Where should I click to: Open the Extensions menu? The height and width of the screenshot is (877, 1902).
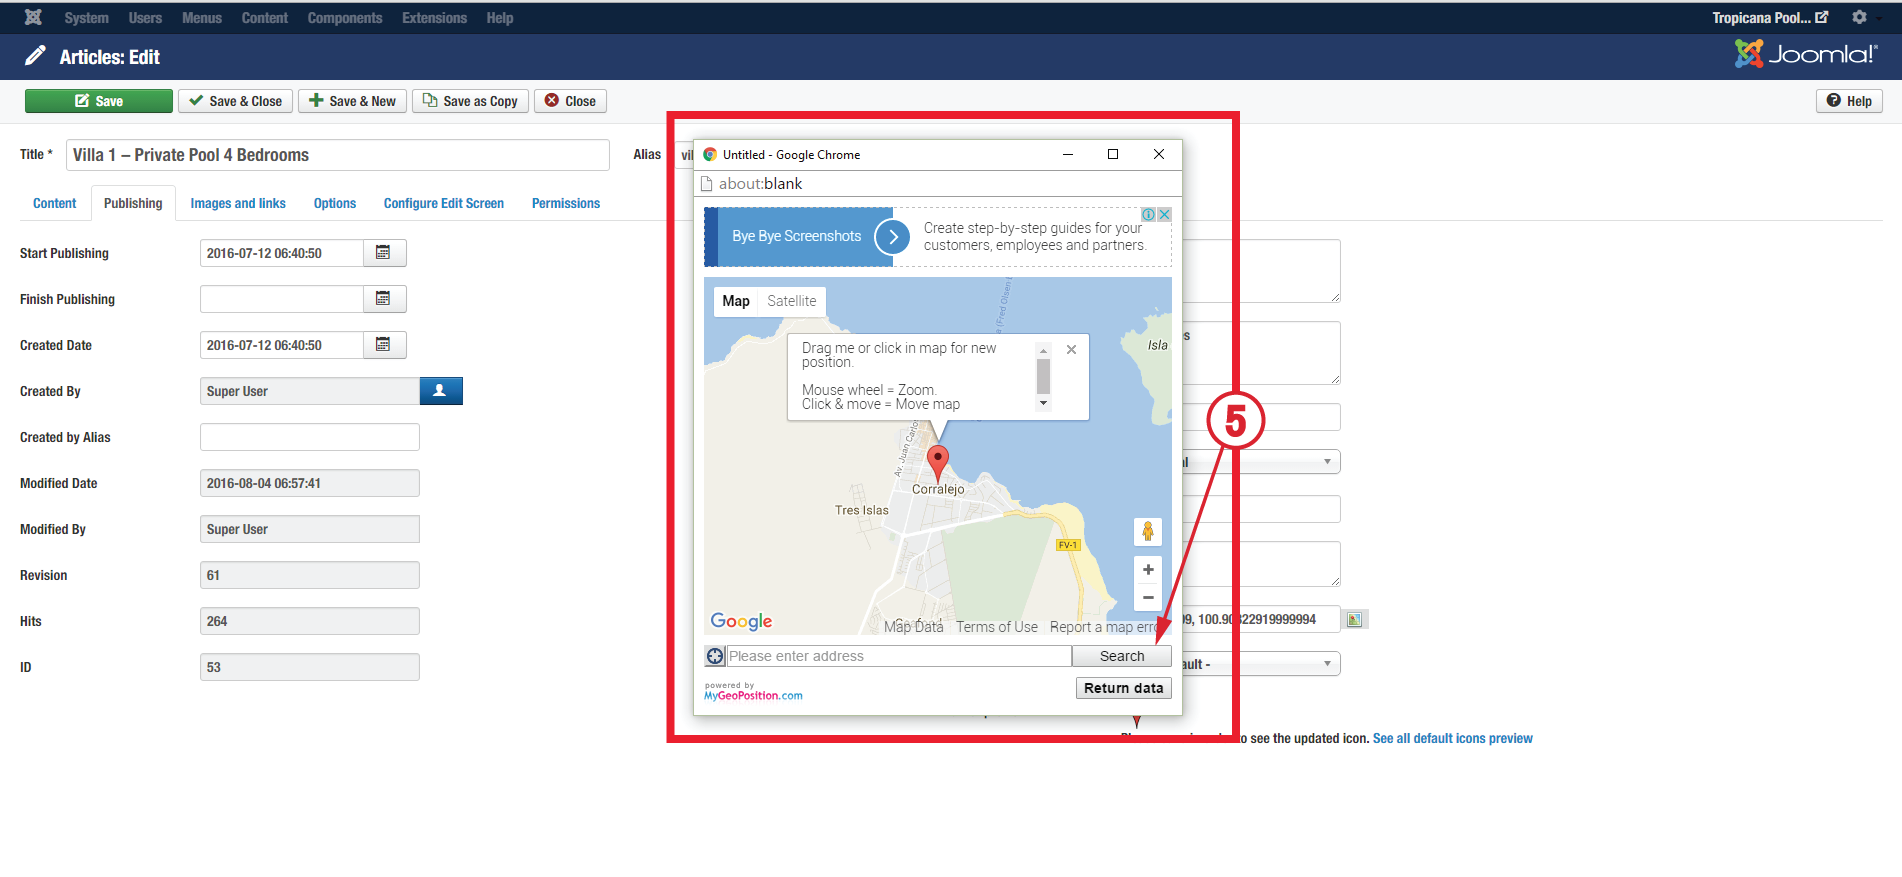point(434,18)
